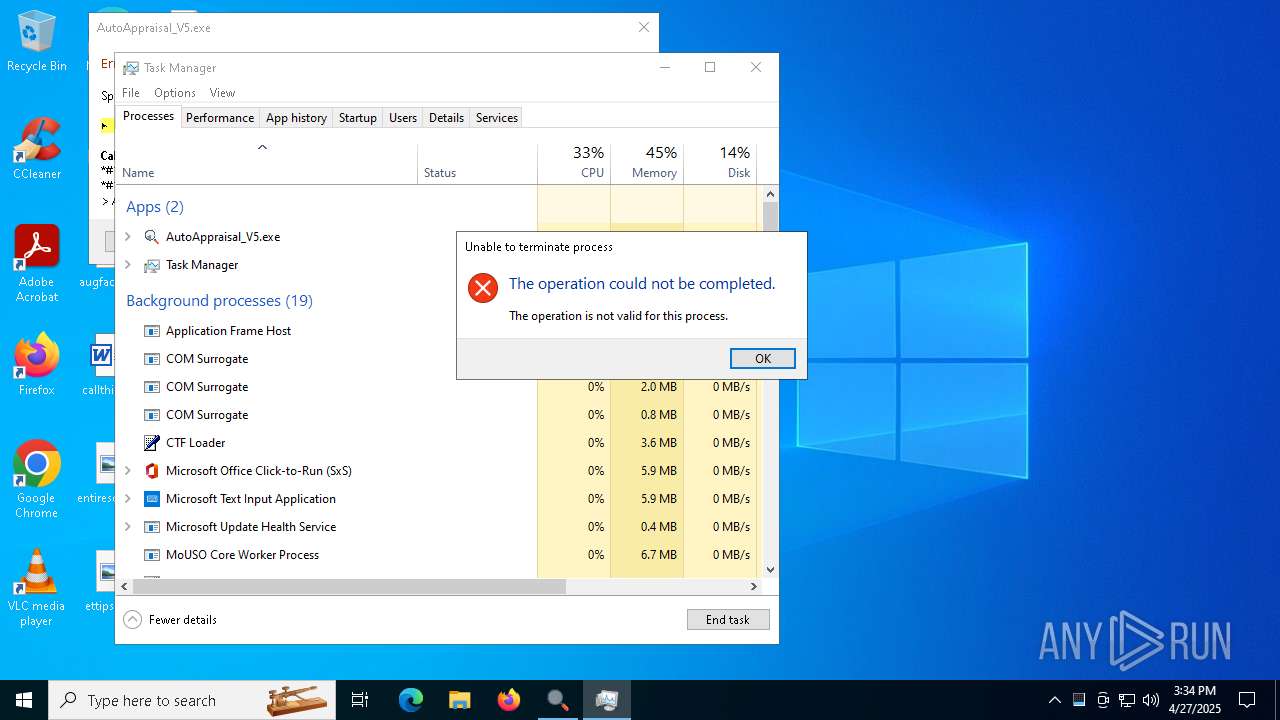
Task: Launch Microsoft Edge from the taskbar
Action: [x=410, y=700]
